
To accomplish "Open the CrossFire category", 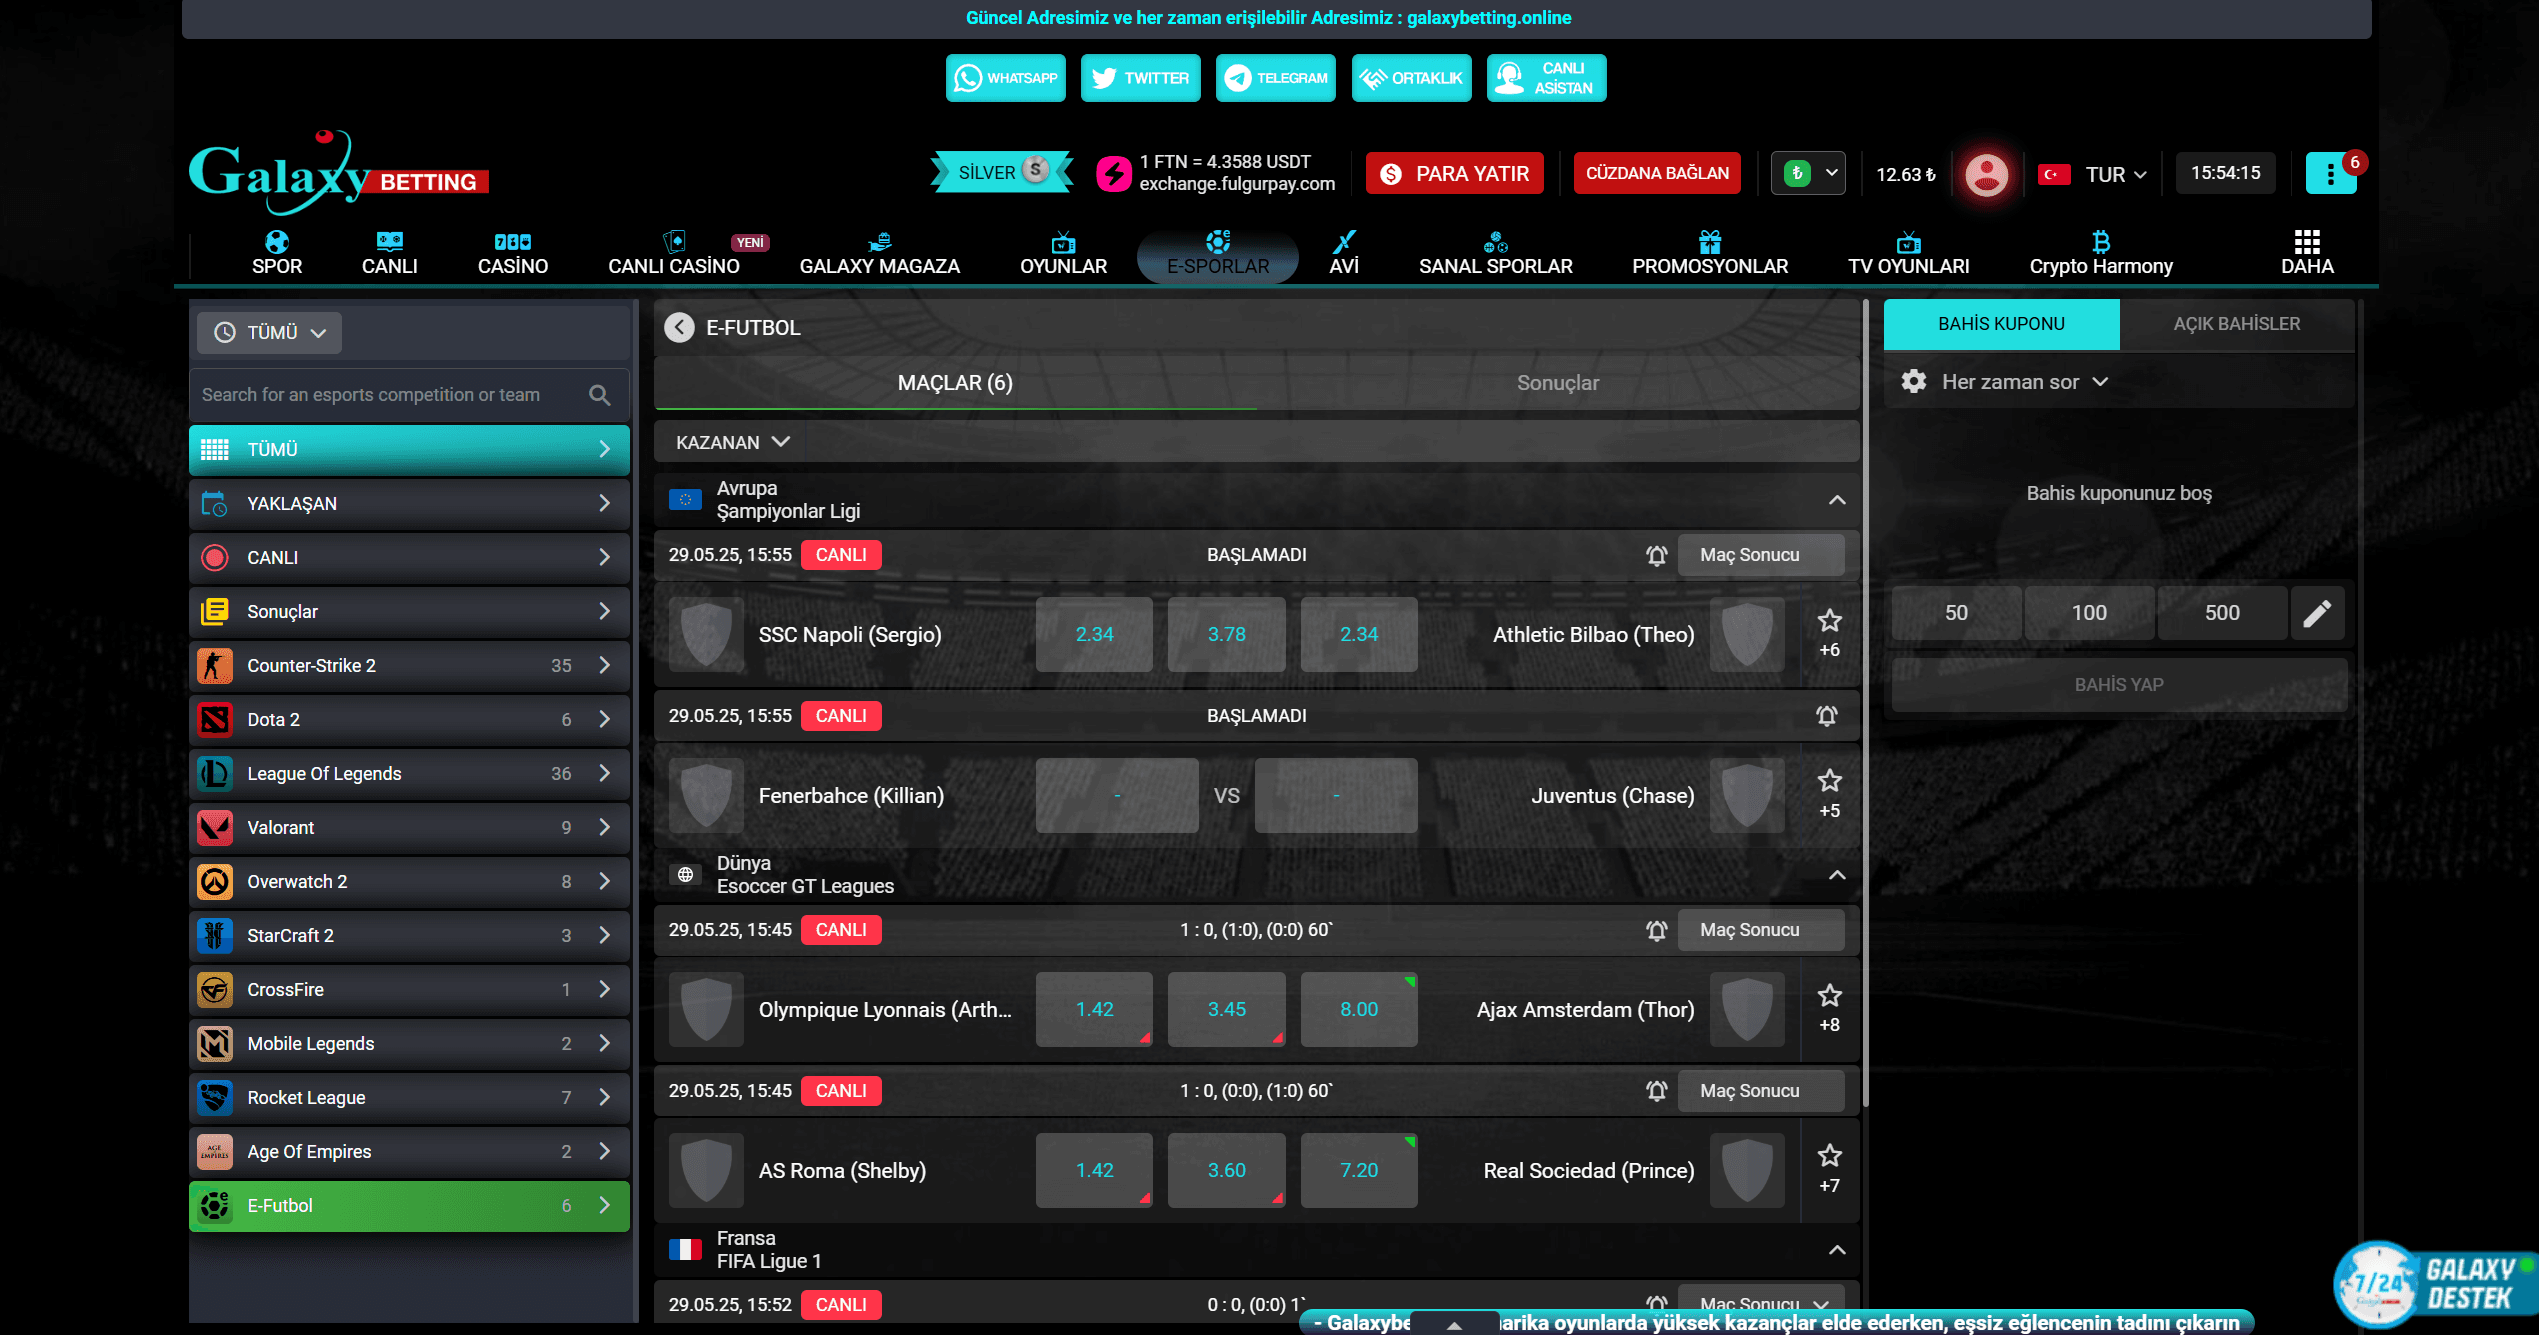I will (x=409, y=990).
